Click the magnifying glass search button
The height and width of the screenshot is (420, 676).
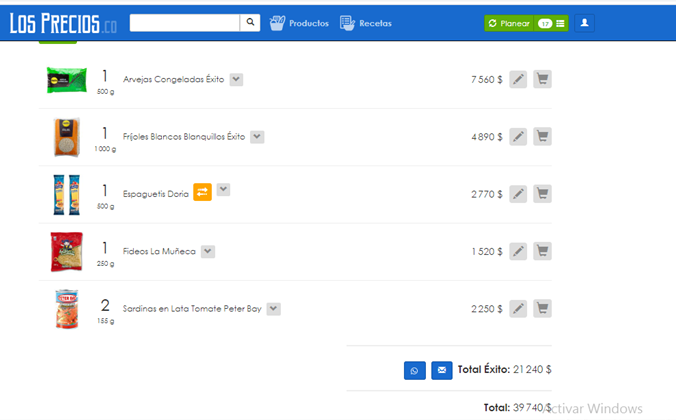[x=250, y=23]
